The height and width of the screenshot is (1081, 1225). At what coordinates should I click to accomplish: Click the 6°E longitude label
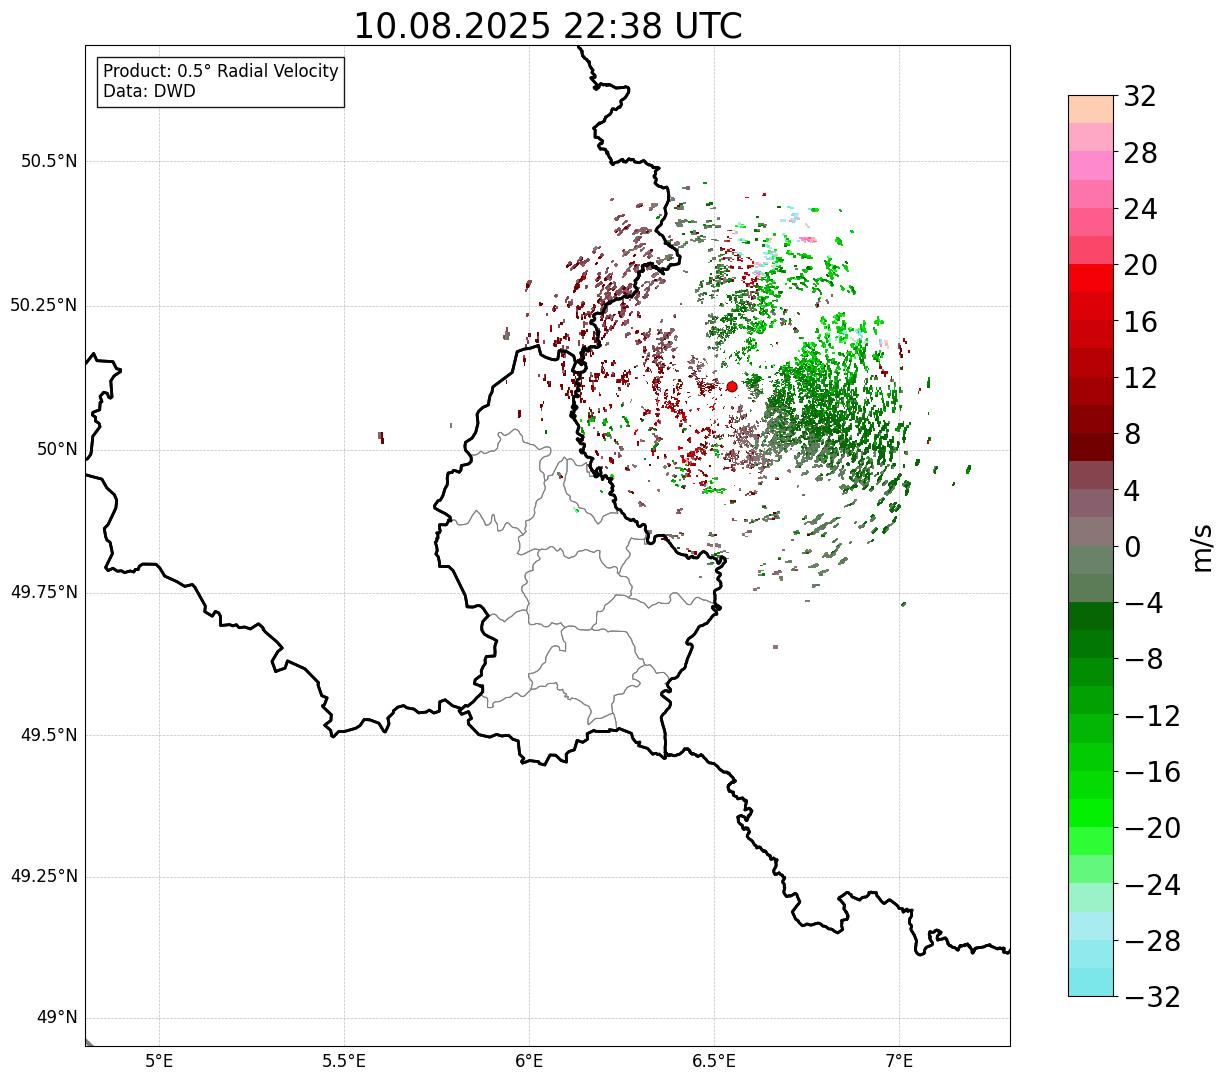click(529, 1061)
